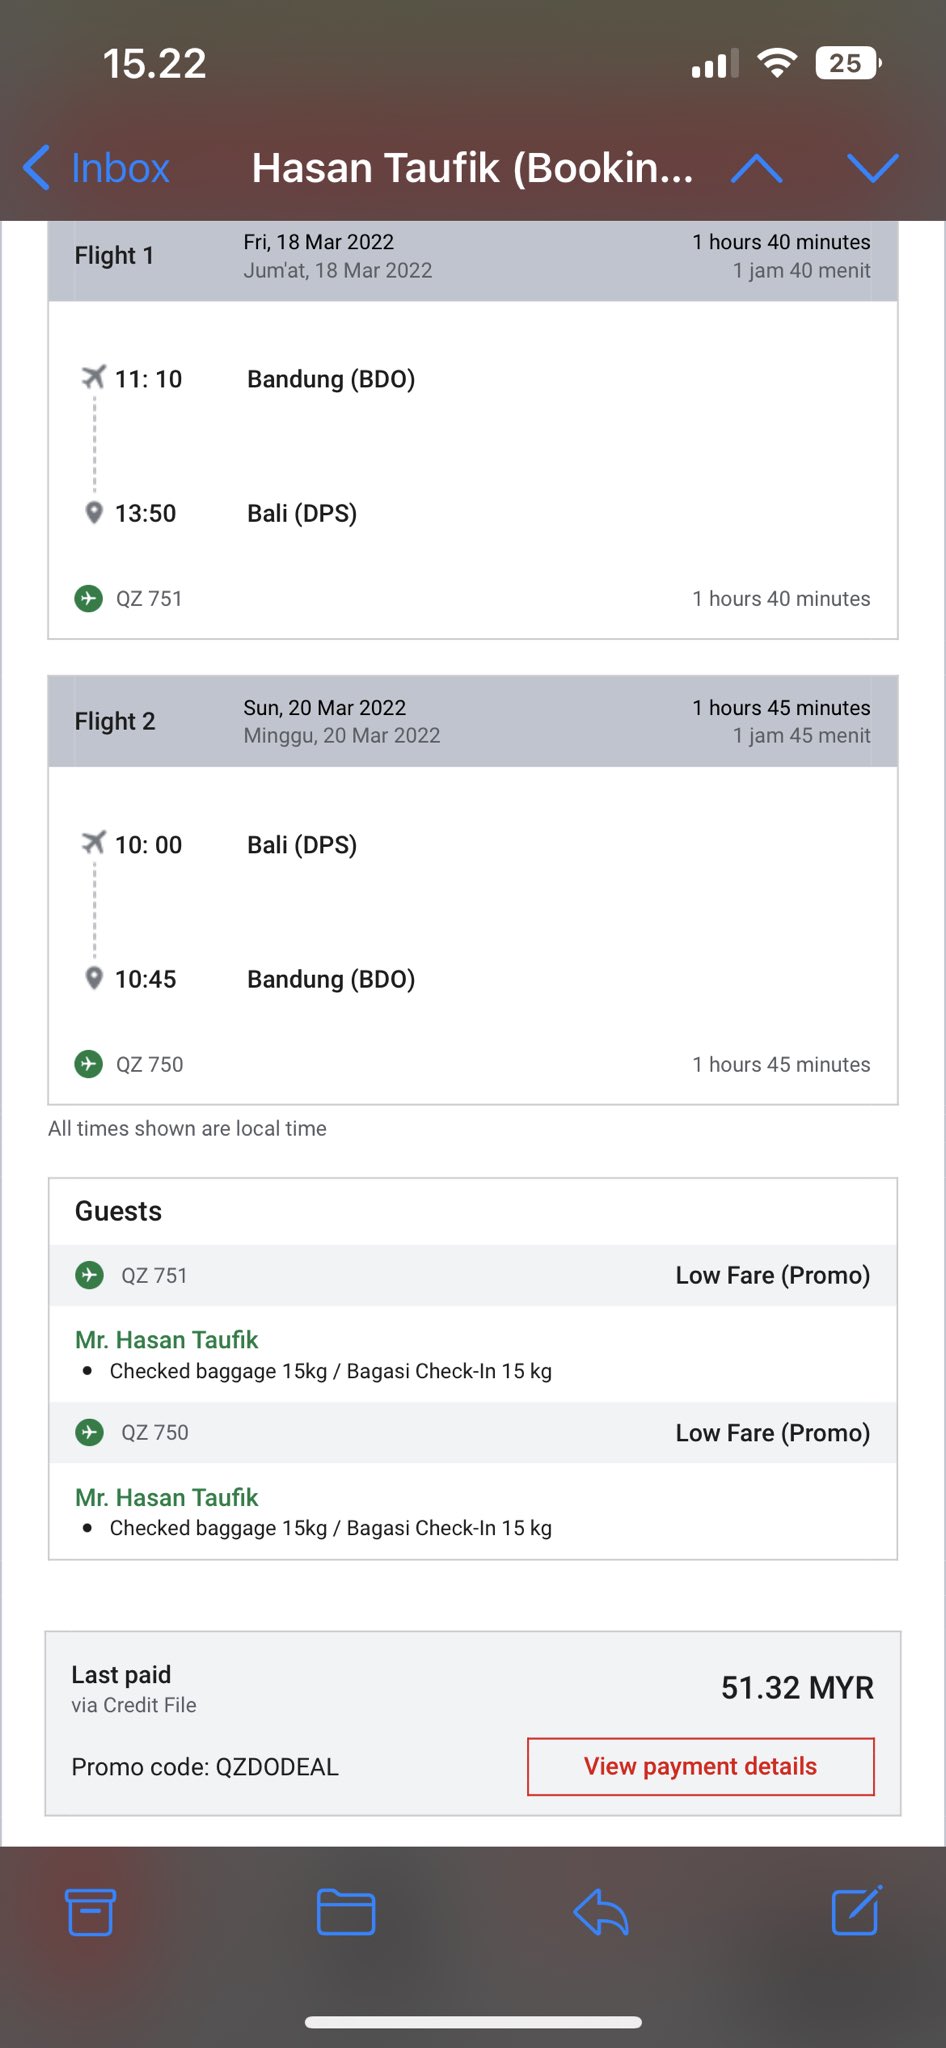
Task: Tap the Flight 2 header row
Action: click(x=472, y=721)
